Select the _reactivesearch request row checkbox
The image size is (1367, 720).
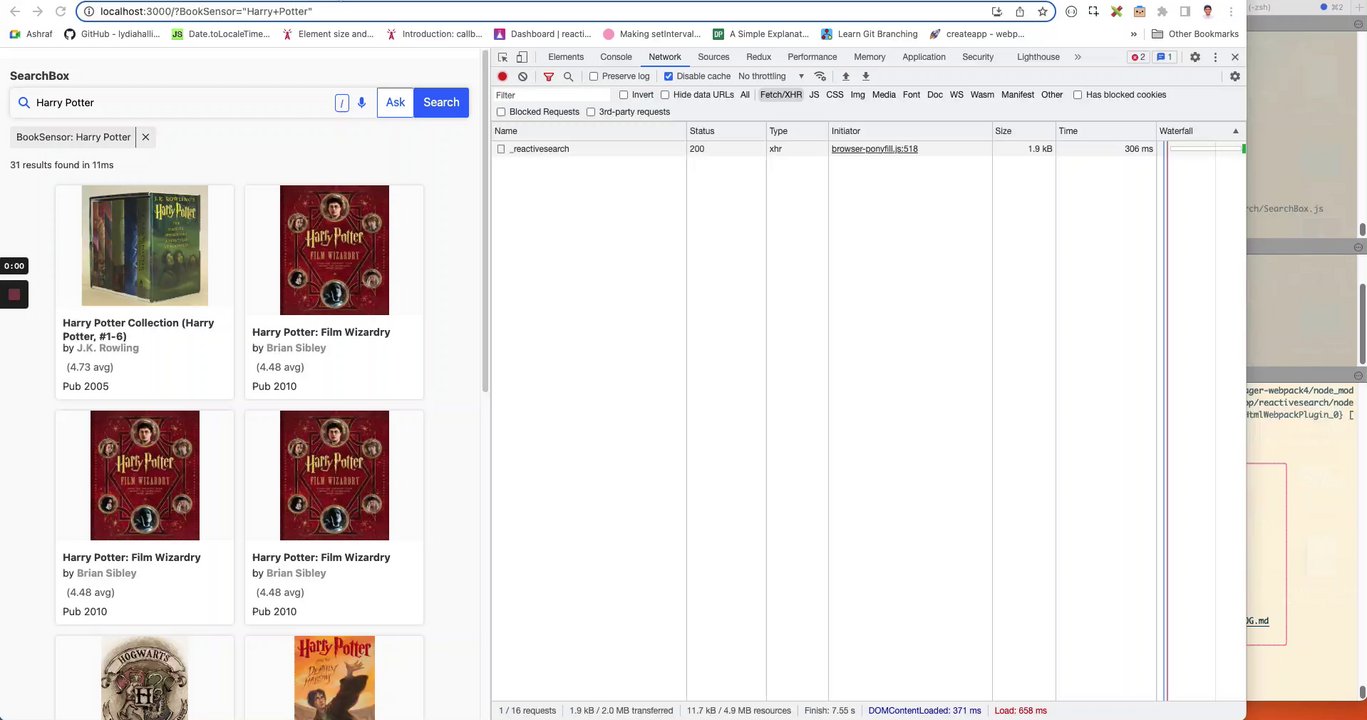501,149
